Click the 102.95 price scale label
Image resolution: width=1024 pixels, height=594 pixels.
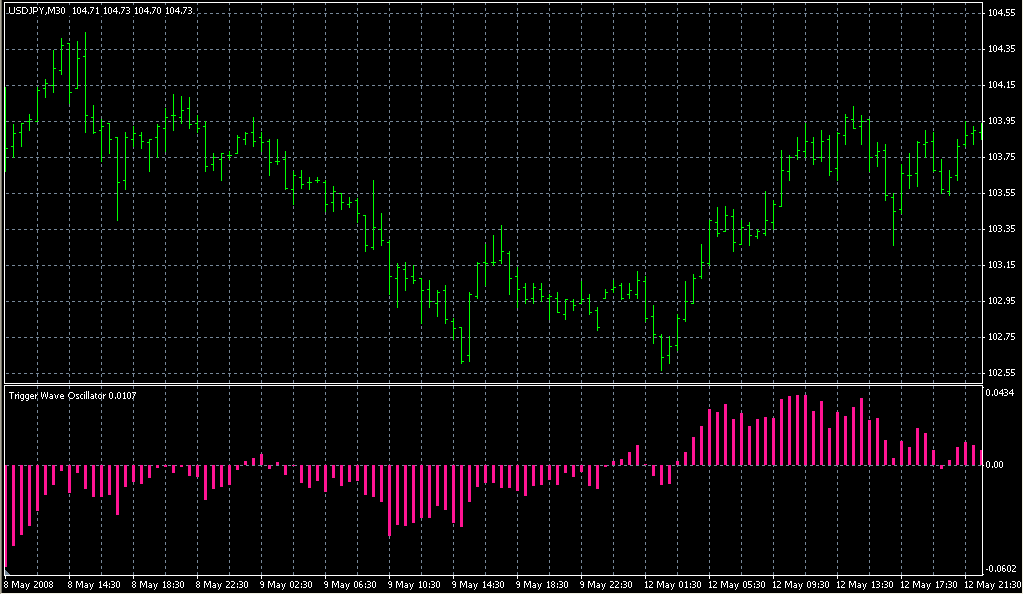point(1001,301)
